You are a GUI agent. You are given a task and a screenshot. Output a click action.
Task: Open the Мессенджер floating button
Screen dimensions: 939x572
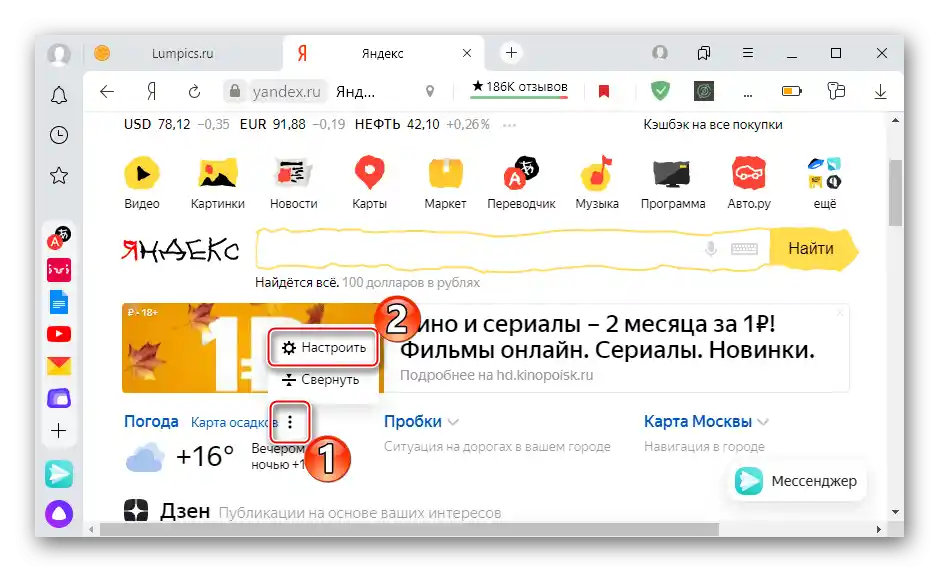tap(797, 481)
